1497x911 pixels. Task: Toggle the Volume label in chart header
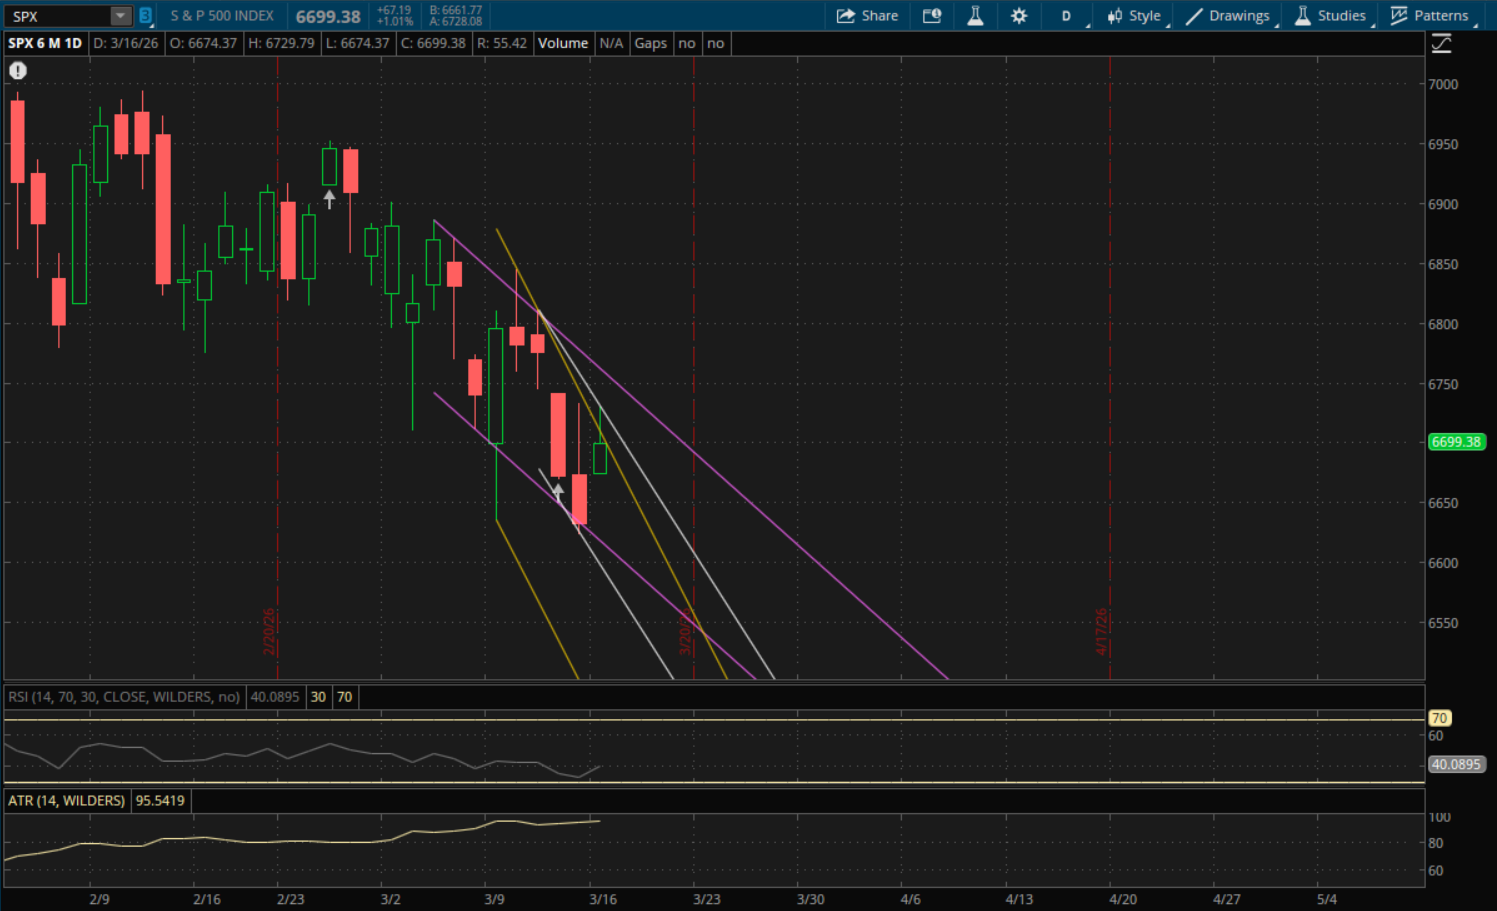coord(563,43)
